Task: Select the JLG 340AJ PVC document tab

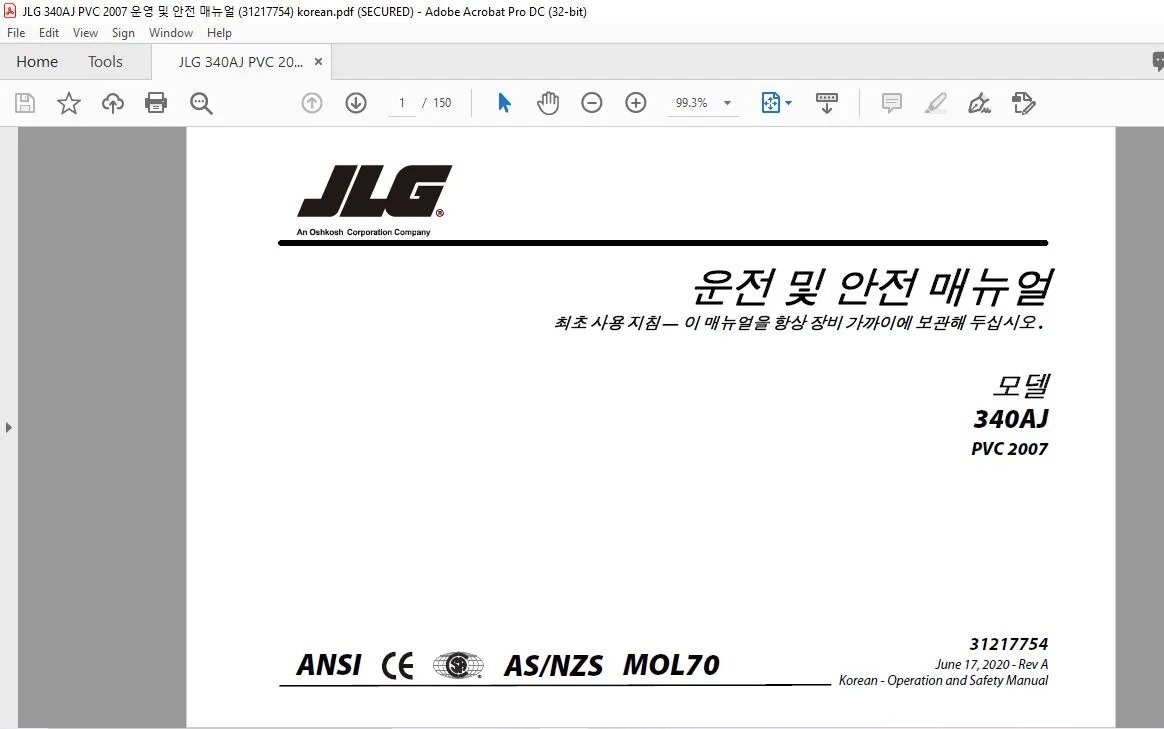Action: pyautogui.click(x=241, y=62)
